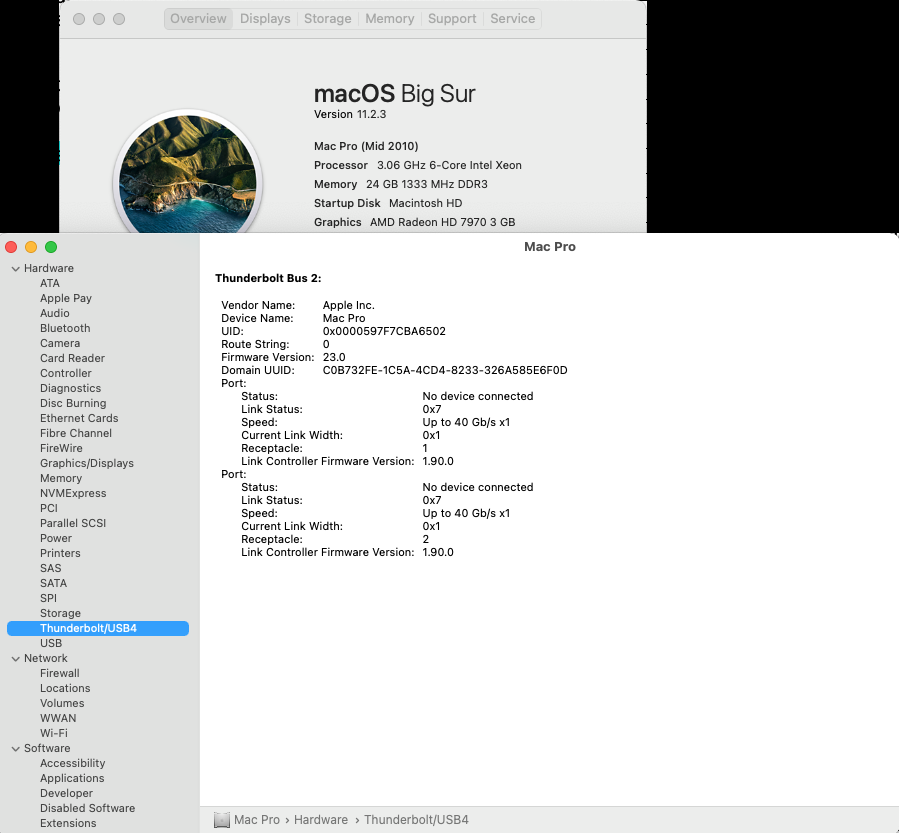The width and height of the screenshot is (899, 833).
Task: Select SATA in the sidebar
Action: tap(53, 583)
